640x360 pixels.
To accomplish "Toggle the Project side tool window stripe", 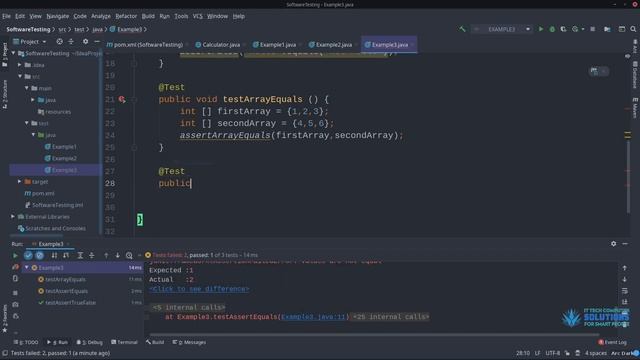I will click(x=4, y=55).
